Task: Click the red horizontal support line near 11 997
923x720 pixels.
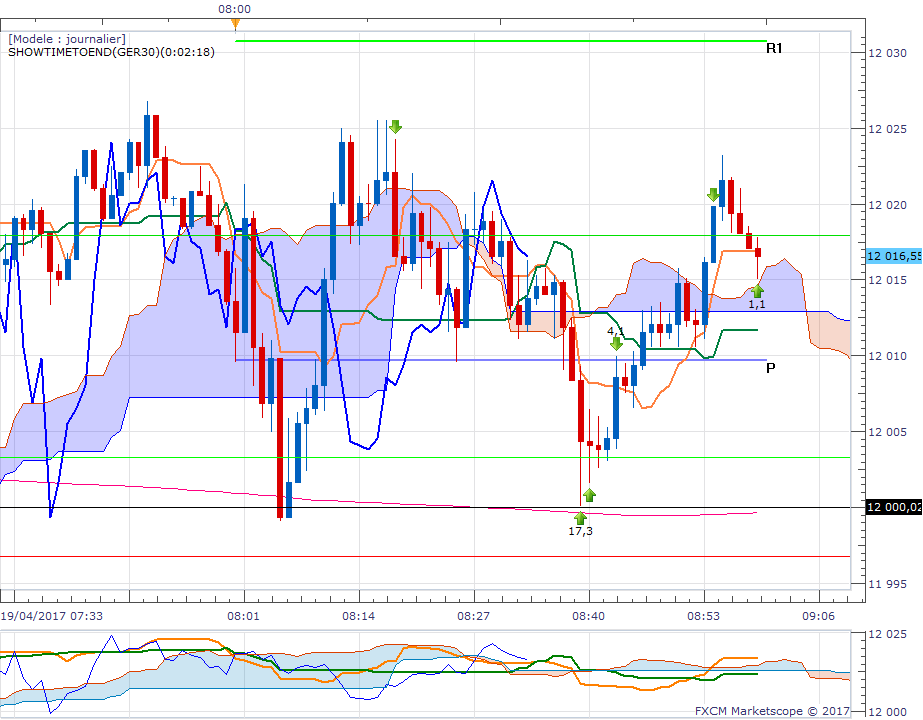Action: [x=425, y=556]
